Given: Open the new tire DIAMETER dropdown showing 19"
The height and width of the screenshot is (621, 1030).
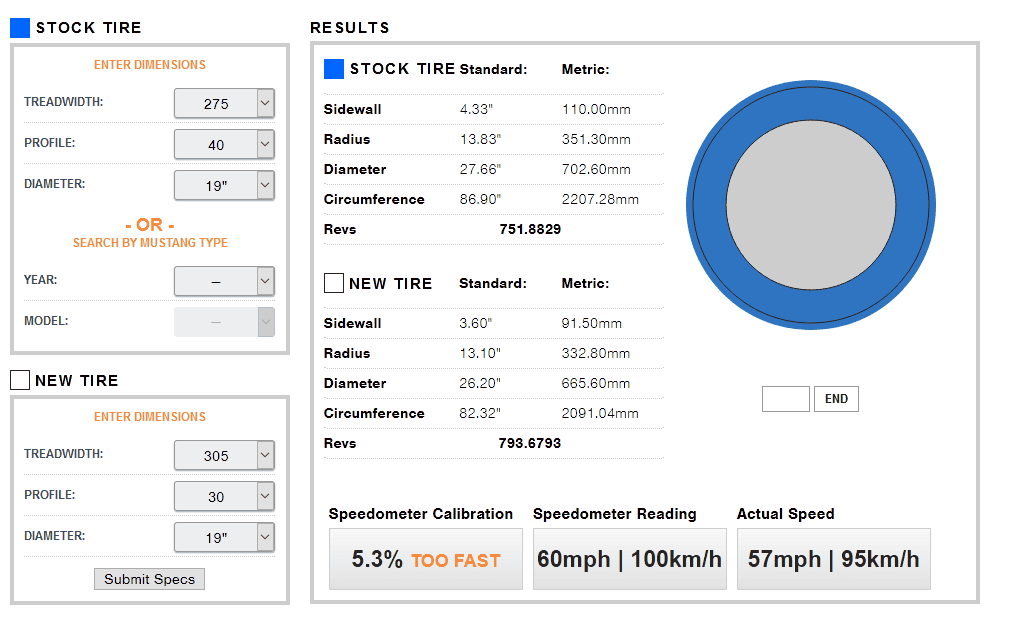Looking at the screenshot, I should [x=224, y=538].
